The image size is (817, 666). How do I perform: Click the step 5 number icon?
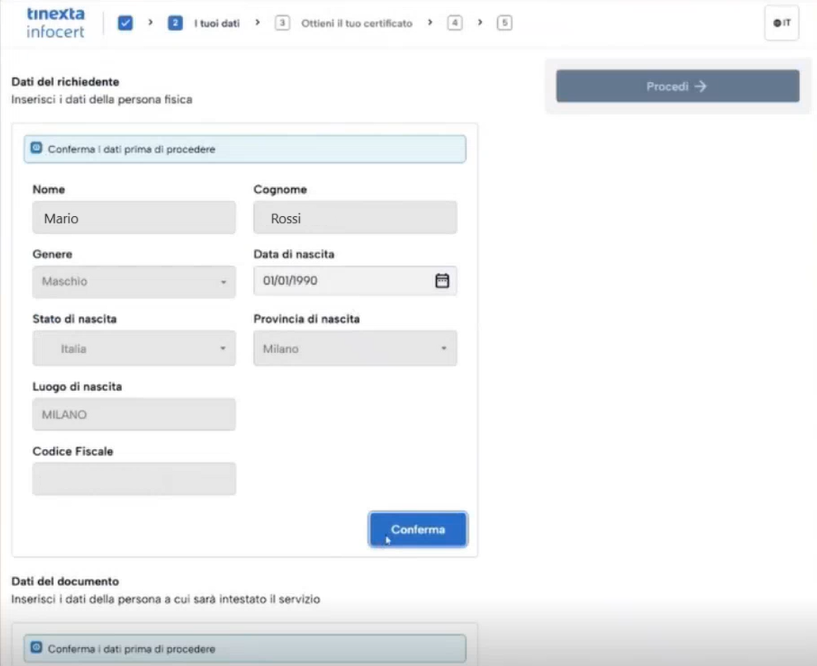click(x=504, y=23)
